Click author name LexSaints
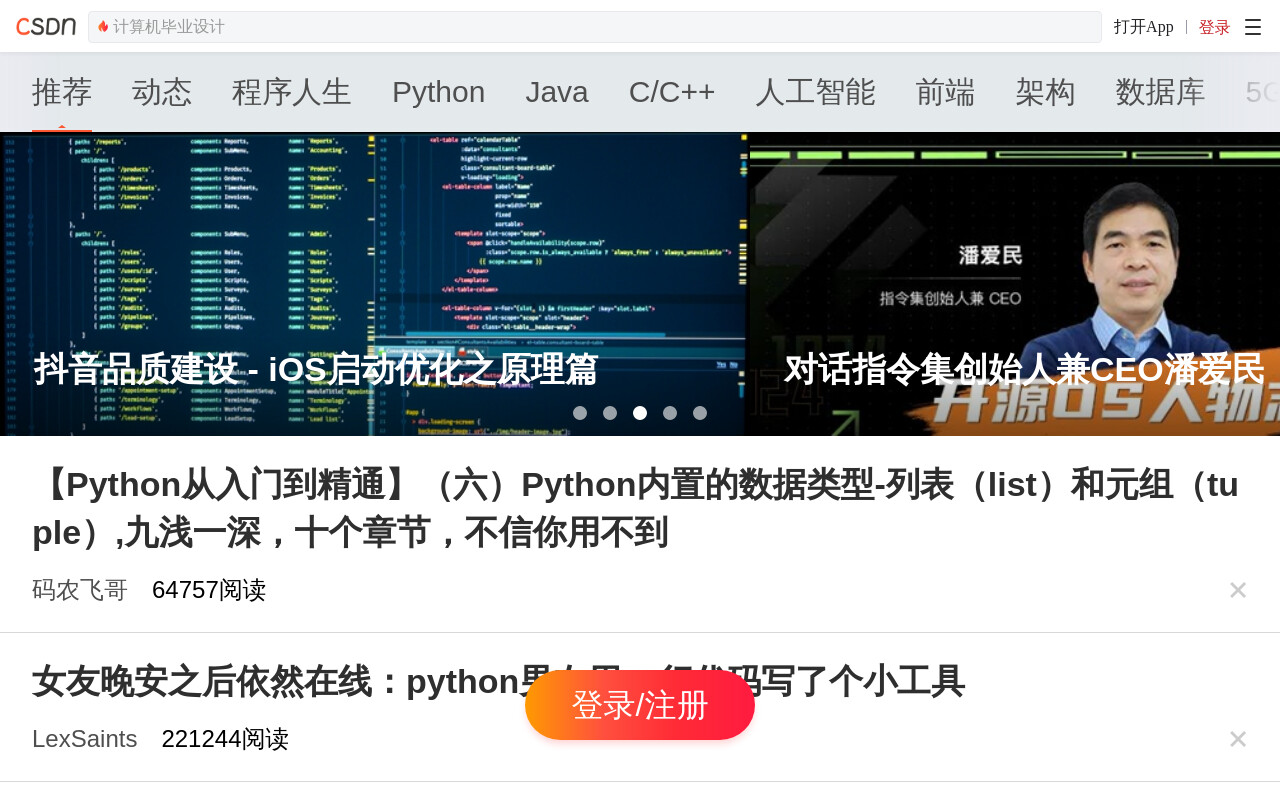This screenshot has height=800, width=1280. click(85, 739)
